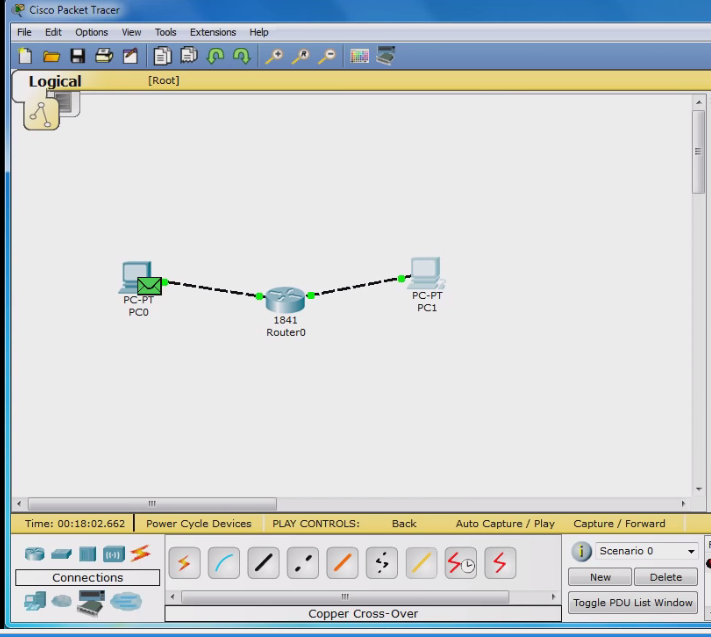
Task: Choose the yellow Coaxial cable
Action: [421, 563]
